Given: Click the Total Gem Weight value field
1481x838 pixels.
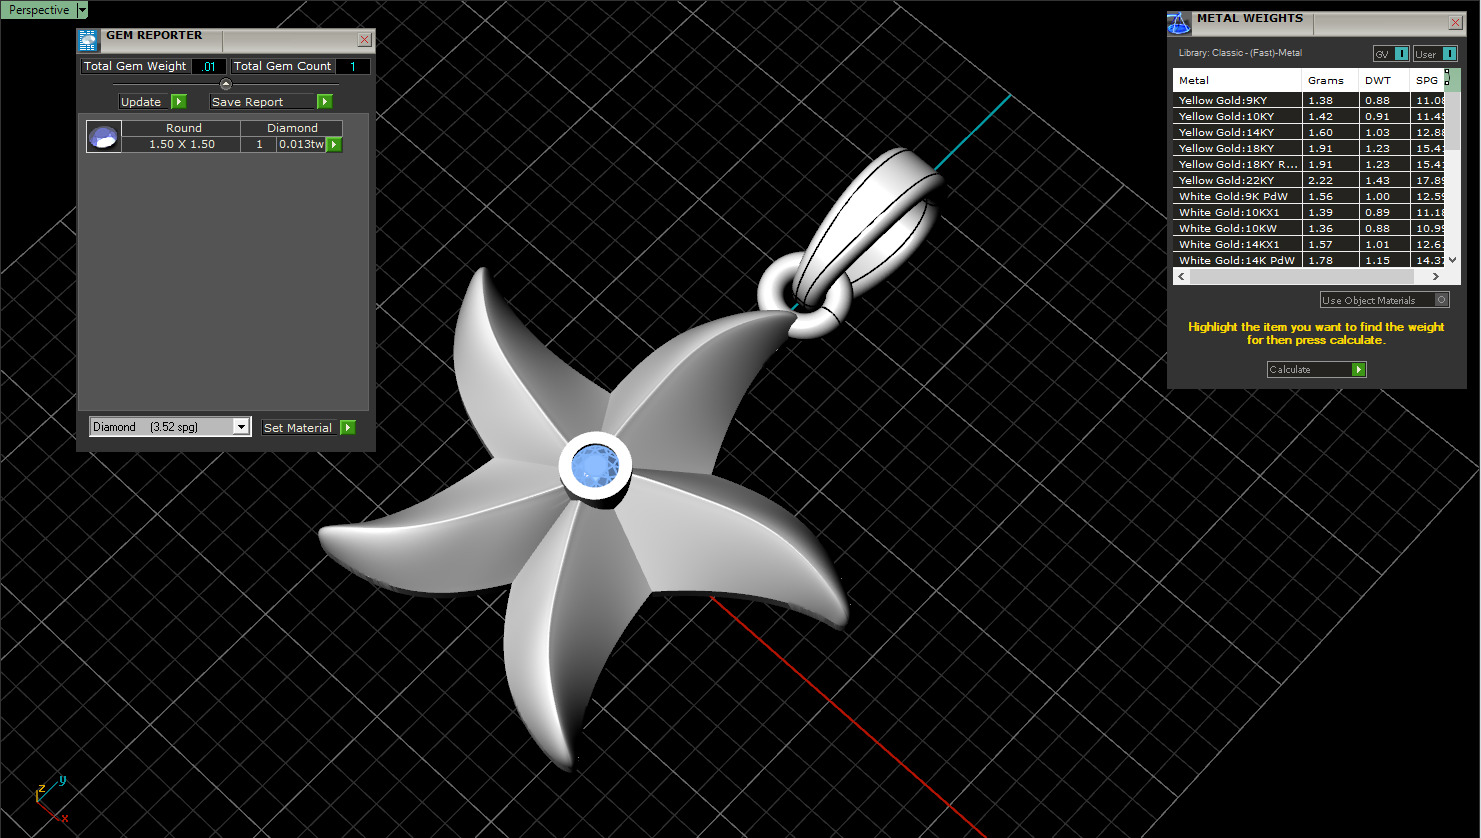Looking at the screenshot, I should (x=209, y=66).
